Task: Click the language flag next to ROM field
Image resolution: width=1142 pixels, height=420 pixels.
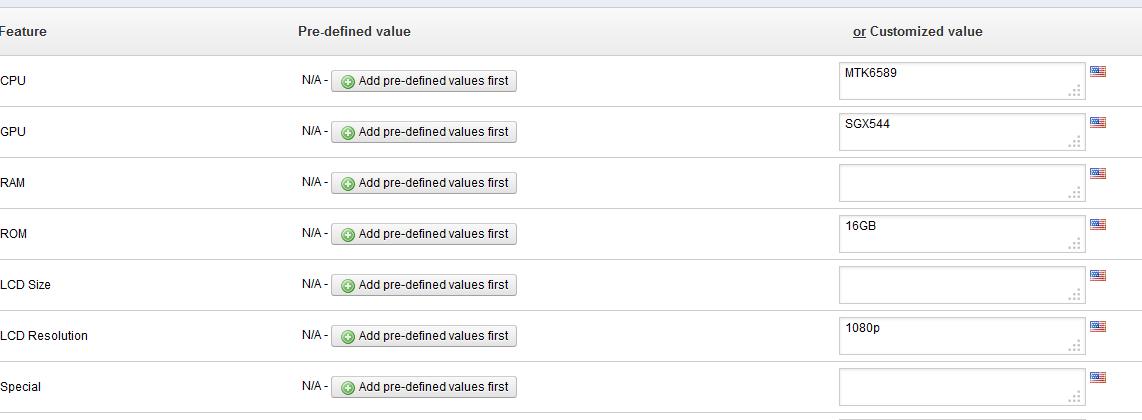Action: click(1097, 225)
